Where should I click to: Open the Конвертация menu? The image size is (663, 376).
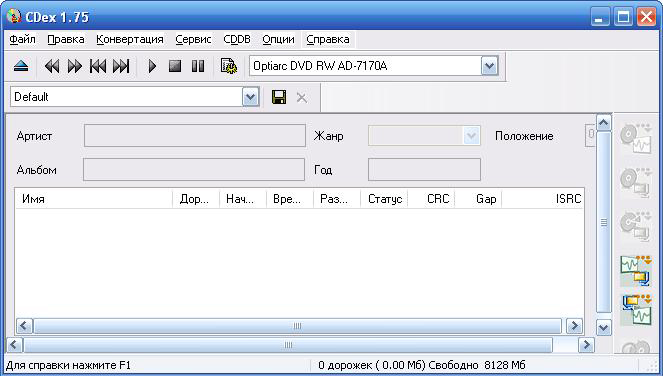pyautogui.click(x=130, y=39)
